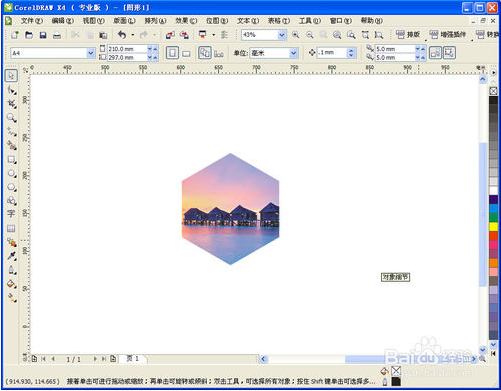Select the Pick tool in toolbox

pyautogui.click(x=11, y=76)
